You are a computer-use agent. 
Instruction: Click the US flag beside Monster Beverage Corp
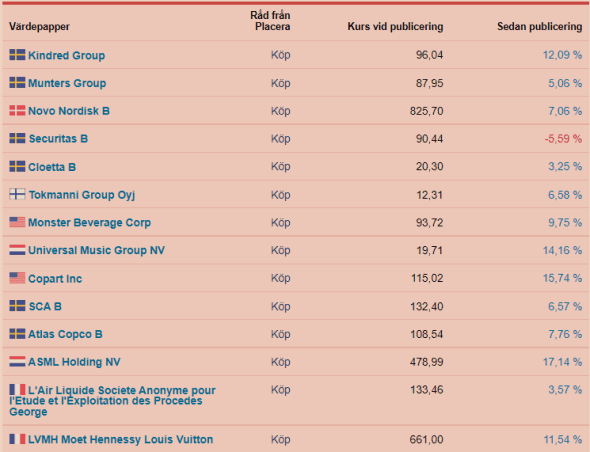(17, 222)
